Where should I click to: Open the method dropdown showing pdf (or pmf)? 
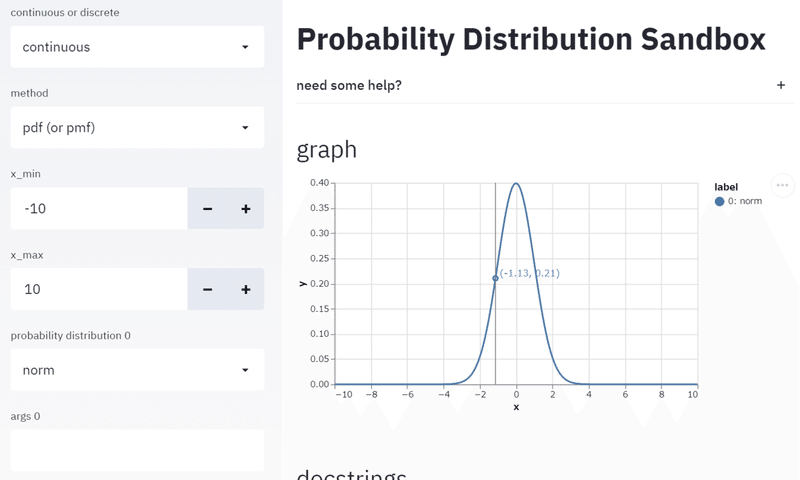pos(137,128)
